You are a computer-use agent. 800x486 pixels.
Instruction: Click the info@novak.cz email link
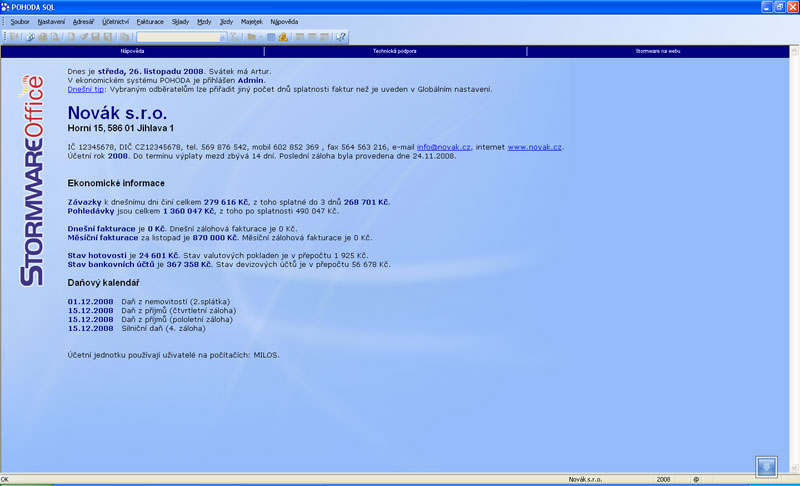click(443, 147)
